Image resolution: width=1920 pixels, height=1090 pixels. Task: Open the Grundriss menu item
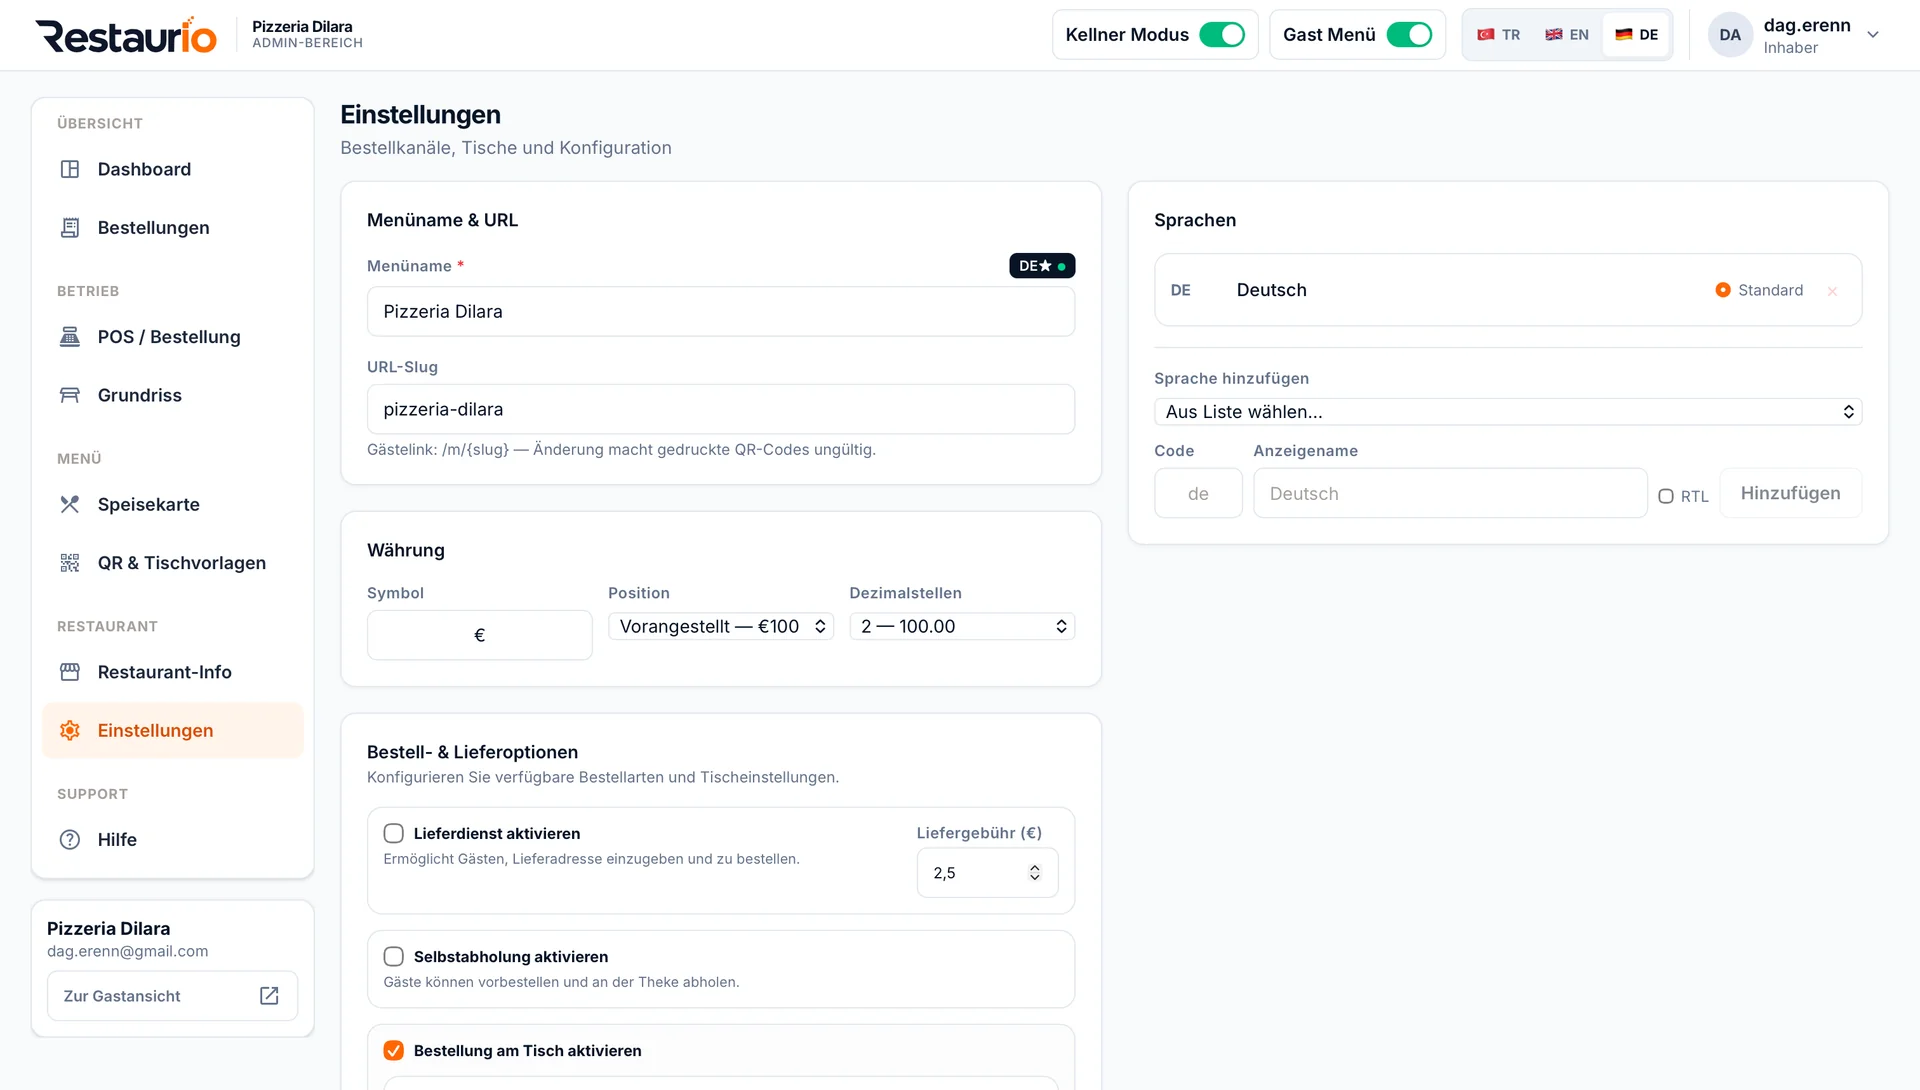(x=173, y=395)
